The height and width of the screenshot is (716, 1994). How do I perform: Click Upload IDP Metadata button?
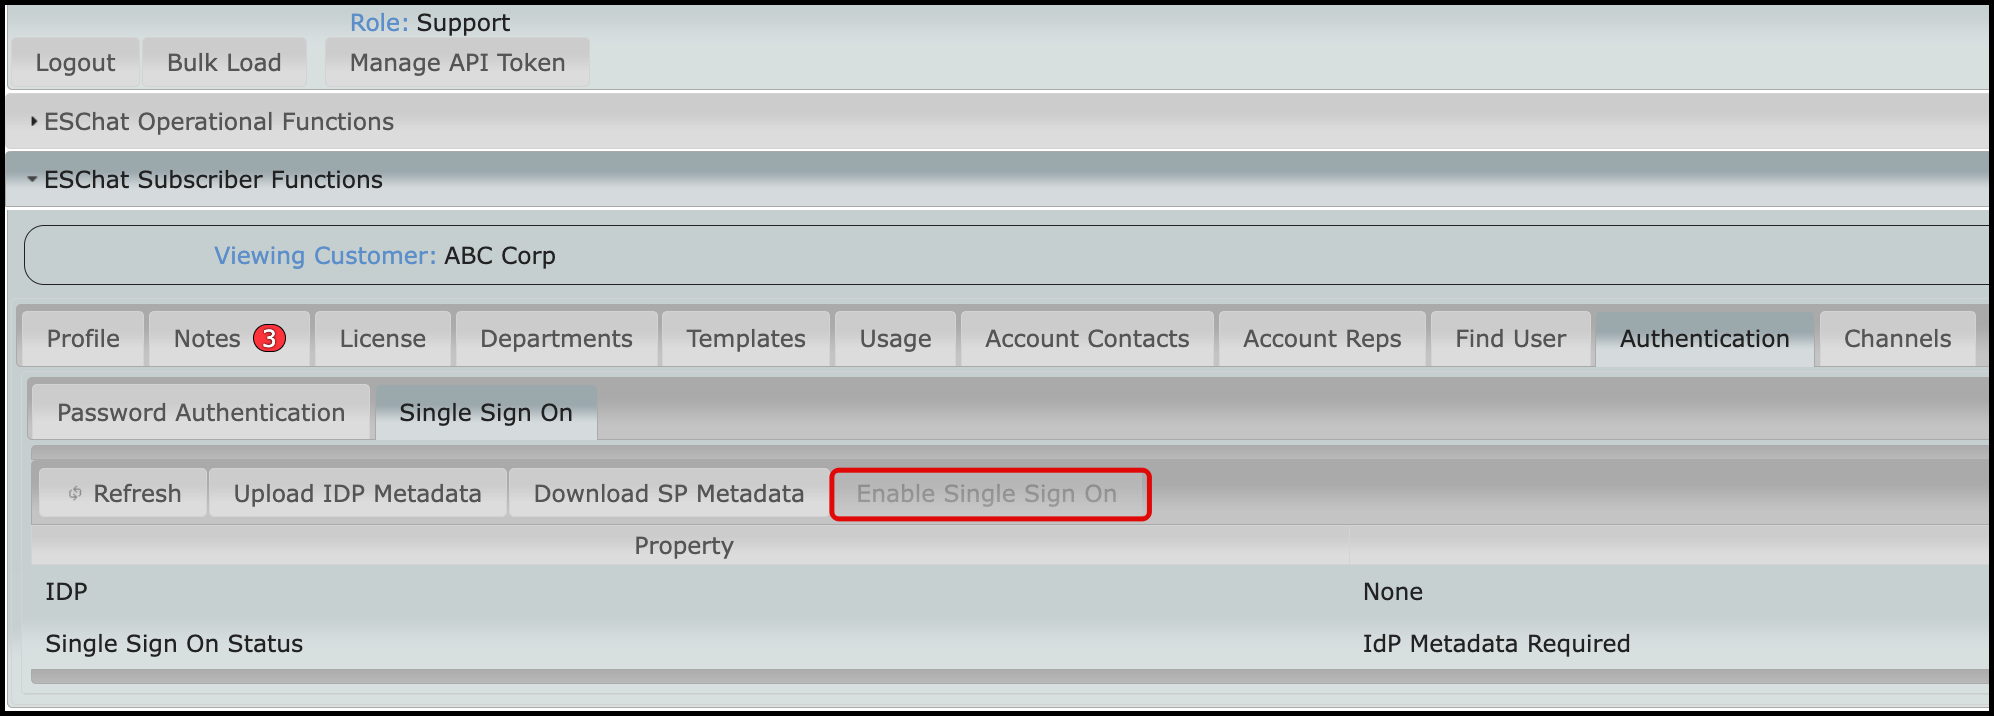point(358,493)
